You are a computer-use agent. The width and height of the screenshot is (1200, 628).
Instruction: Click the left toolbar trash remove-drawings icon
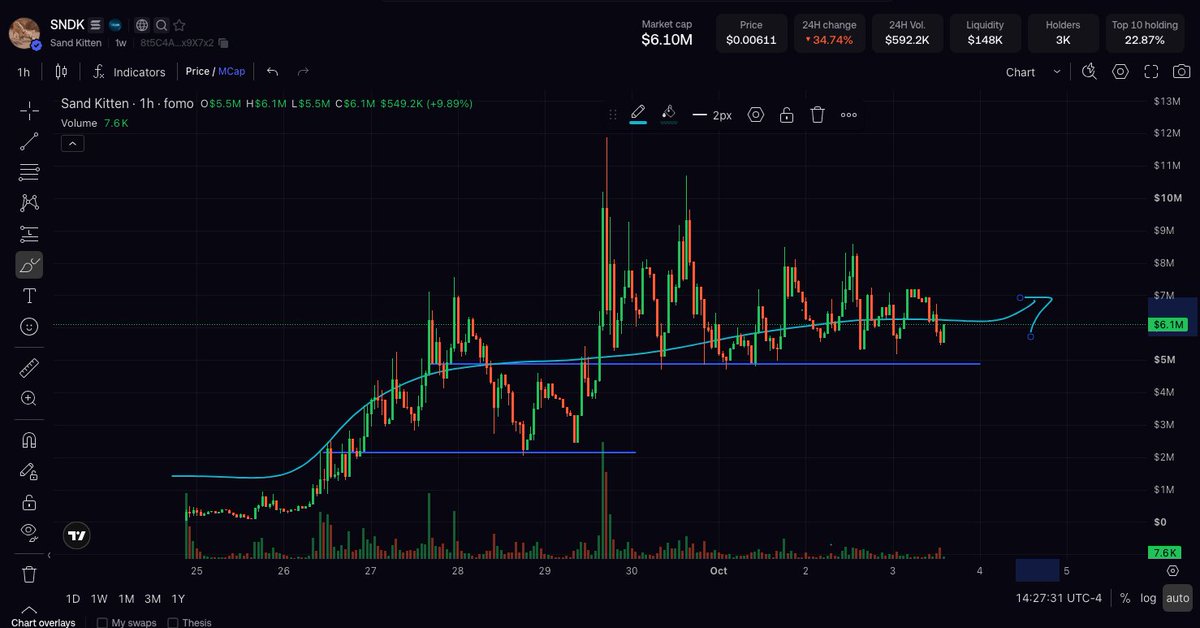(30, 574)
